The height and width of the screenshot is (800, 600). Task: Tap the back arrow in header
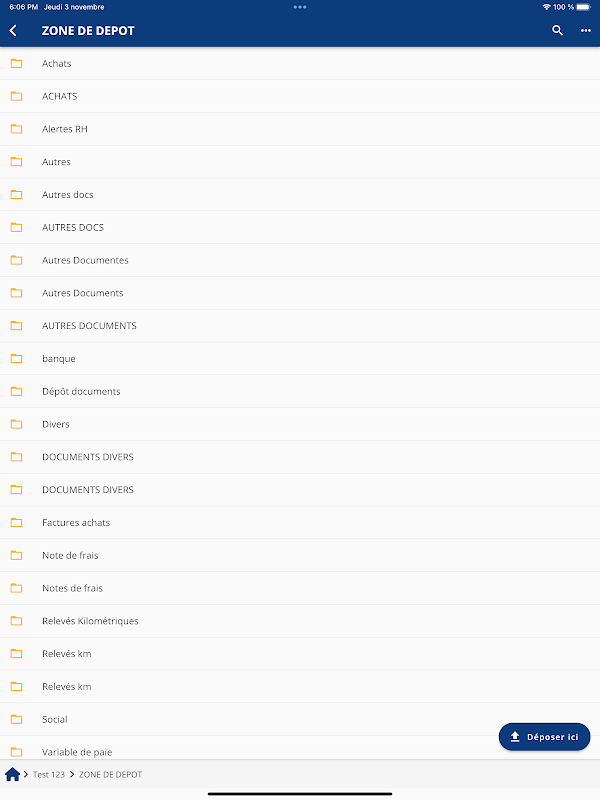(13, 31)
